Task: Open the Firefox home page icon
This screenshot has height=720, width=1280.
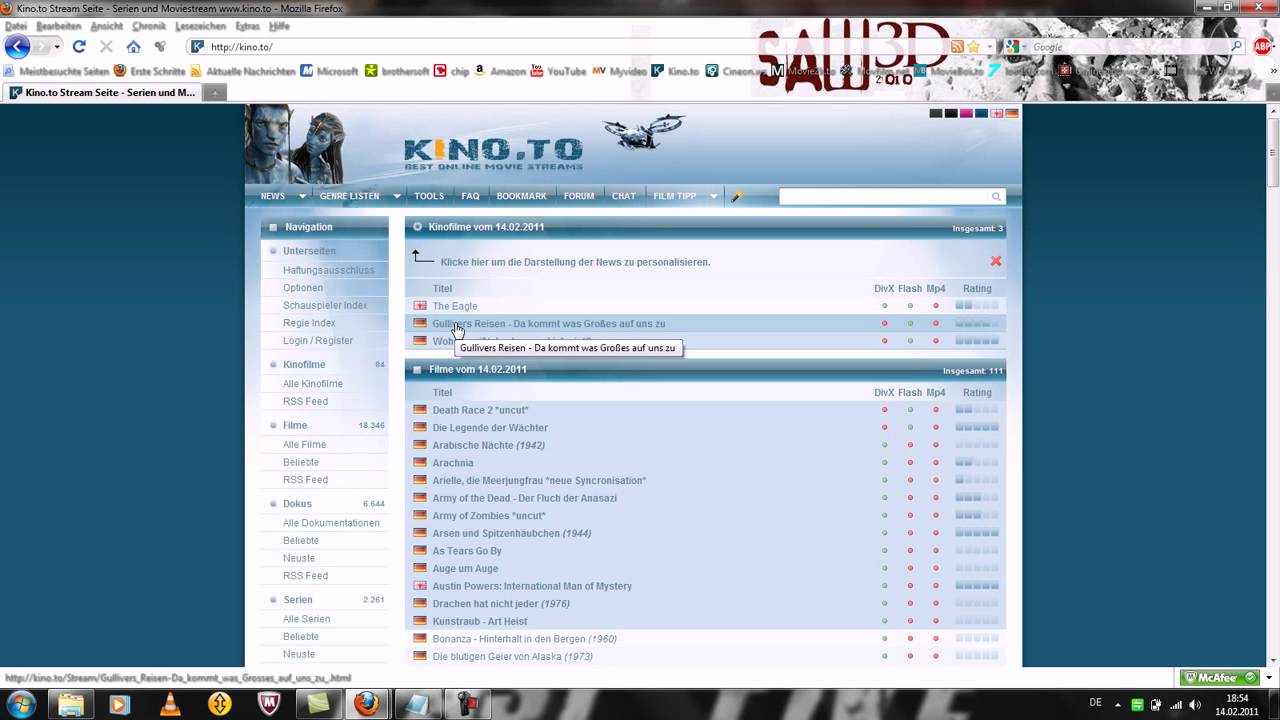Action: coord(133,47)
